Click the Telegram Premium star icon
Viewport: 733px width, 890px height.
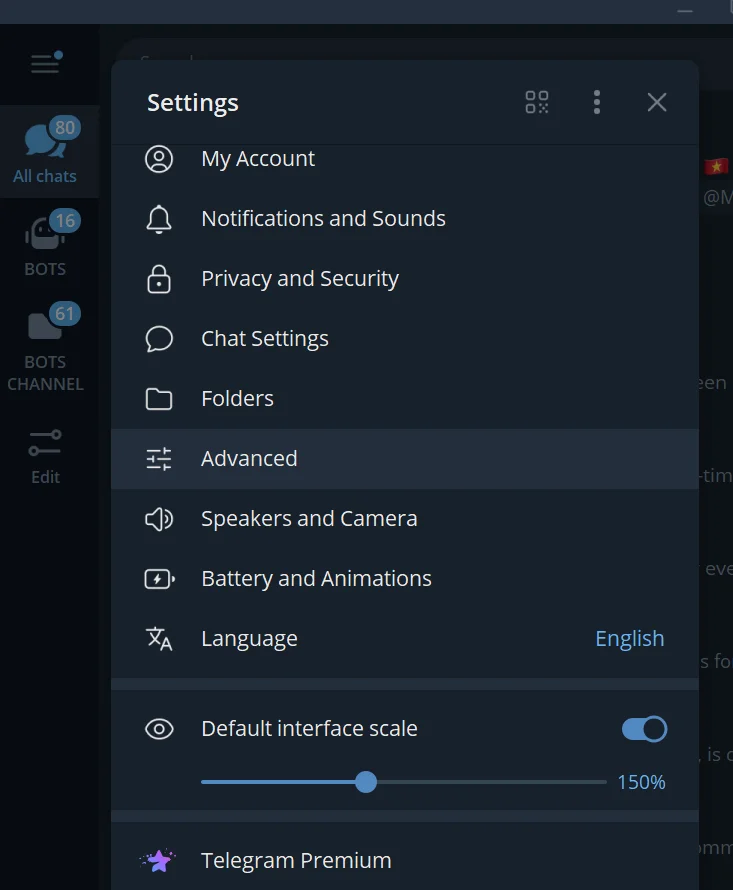tap(158, 861)
